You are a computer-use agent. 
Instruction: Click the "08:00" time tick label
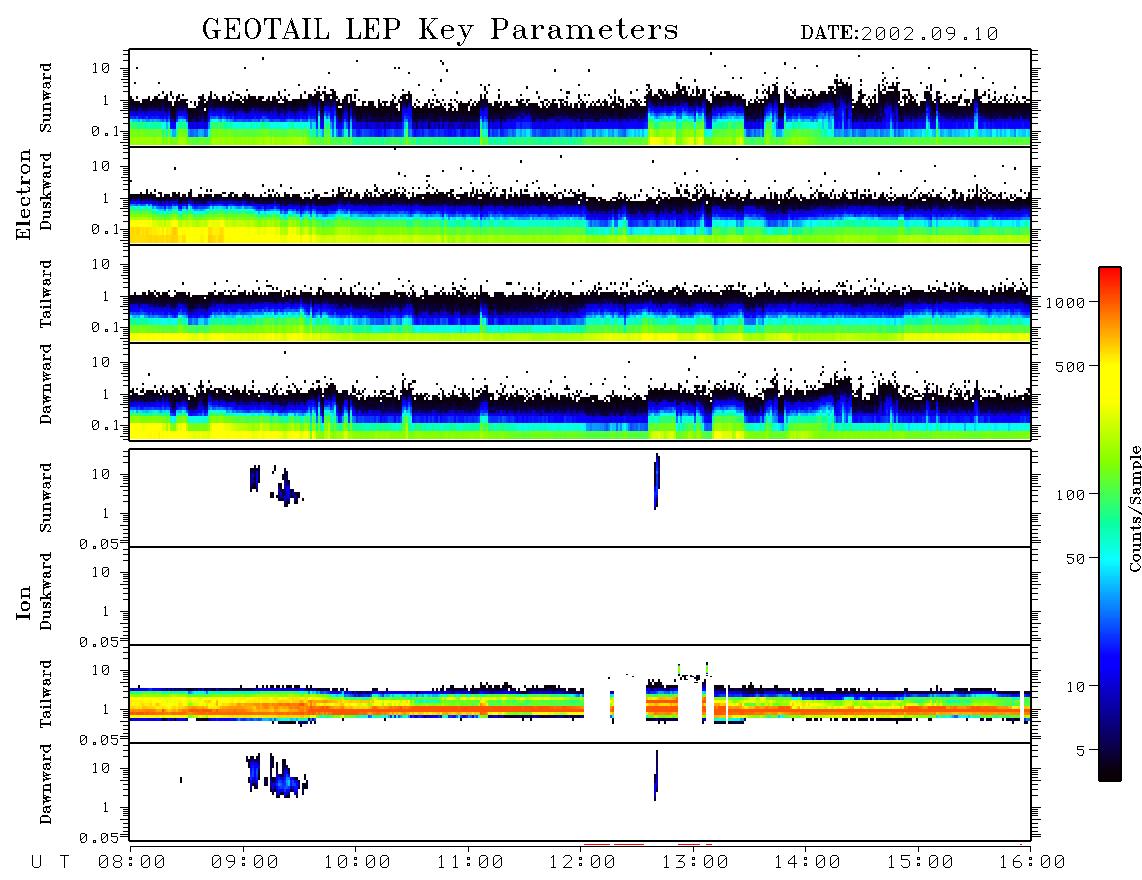[x=131, y=863]
